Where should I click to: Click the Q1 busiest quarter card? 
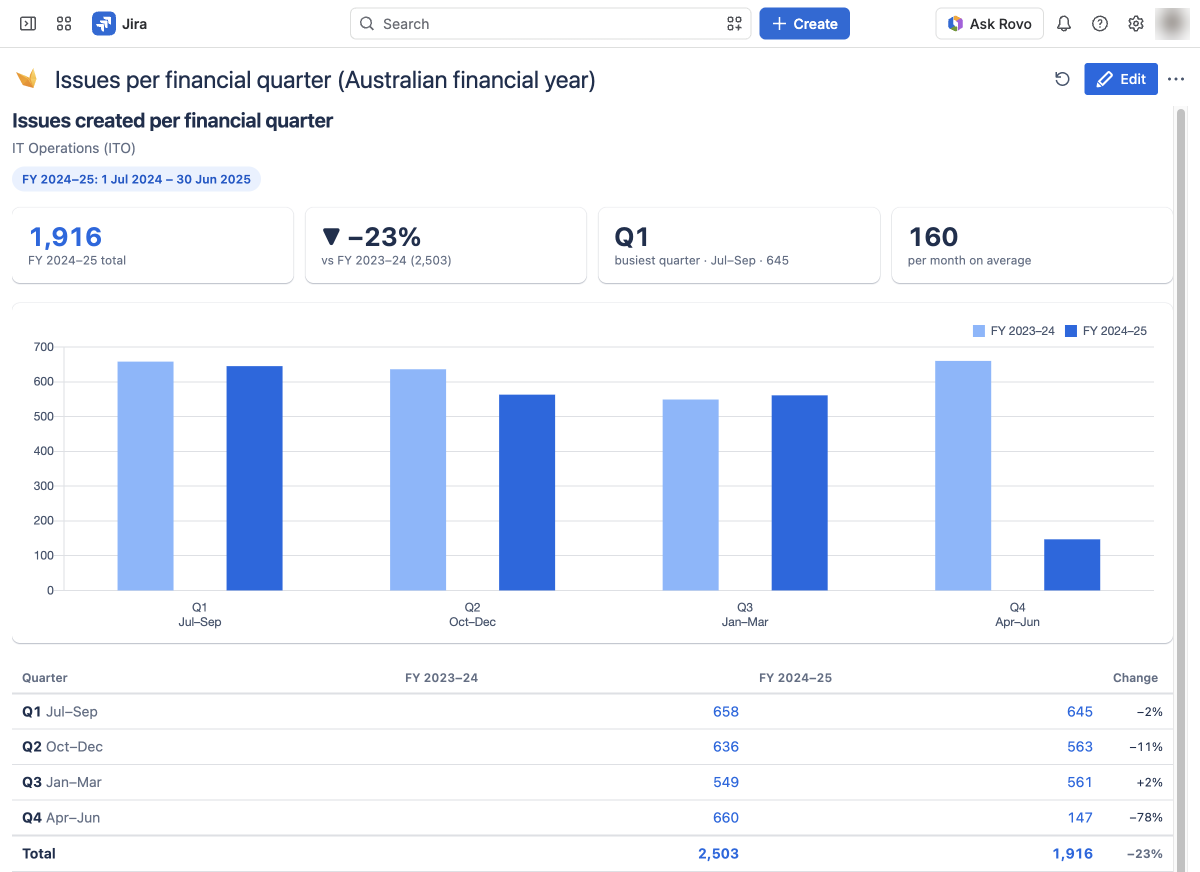tap(739, 246)
